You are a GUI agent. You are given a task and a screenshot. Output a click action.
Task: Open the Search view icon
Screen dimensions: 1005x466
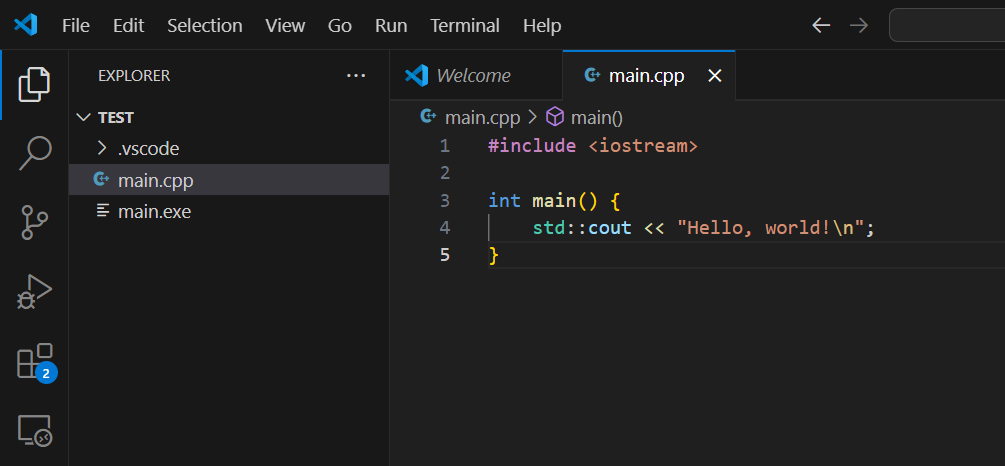point(34,153)
